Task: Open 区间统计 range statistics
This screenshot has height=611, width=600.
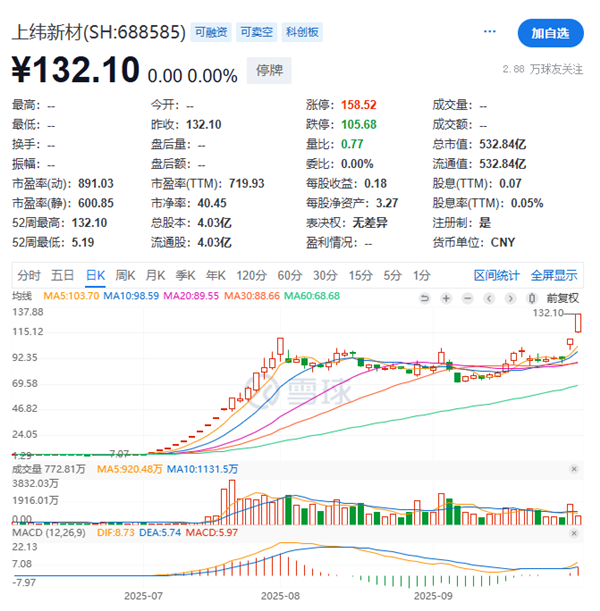Action: click(x=497, y=275)
